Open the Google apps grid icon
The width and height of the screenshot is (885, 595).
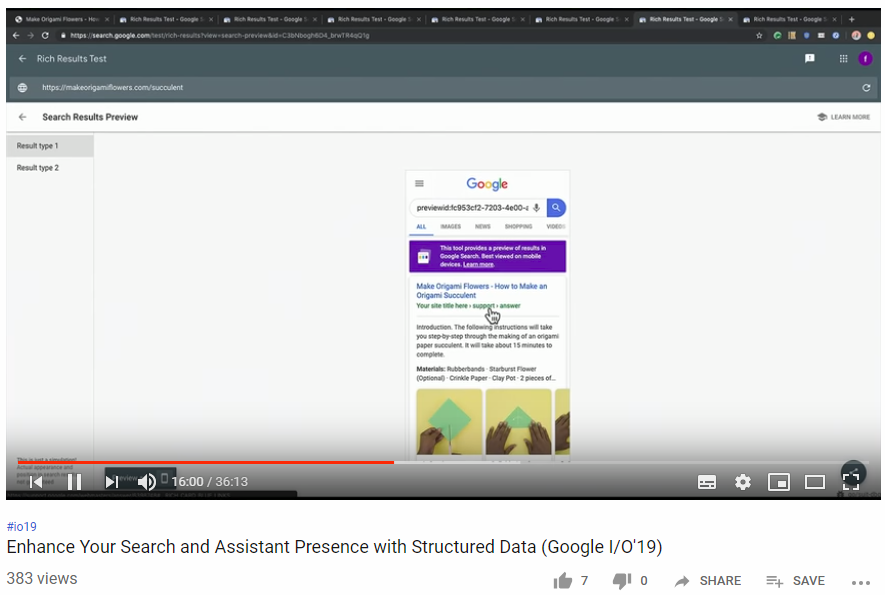tap(843, 58)
